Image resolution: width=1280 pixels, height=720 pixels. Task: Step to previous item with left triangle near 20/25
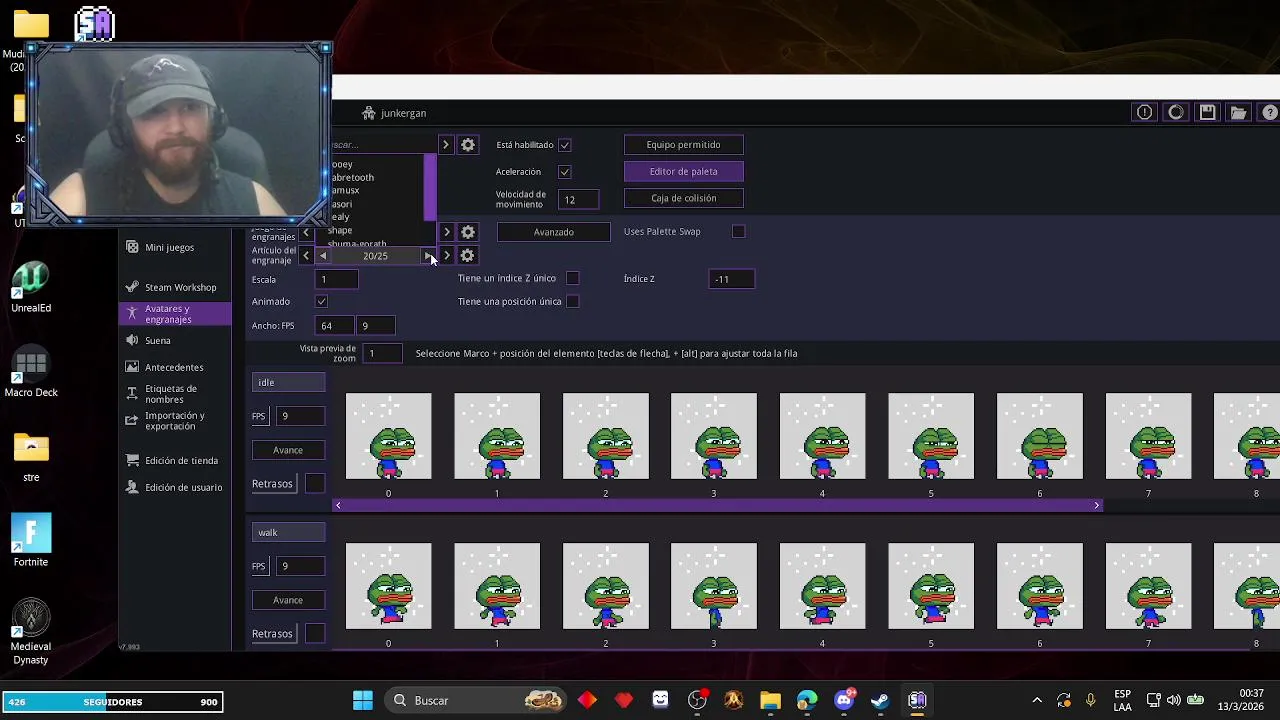322,256
